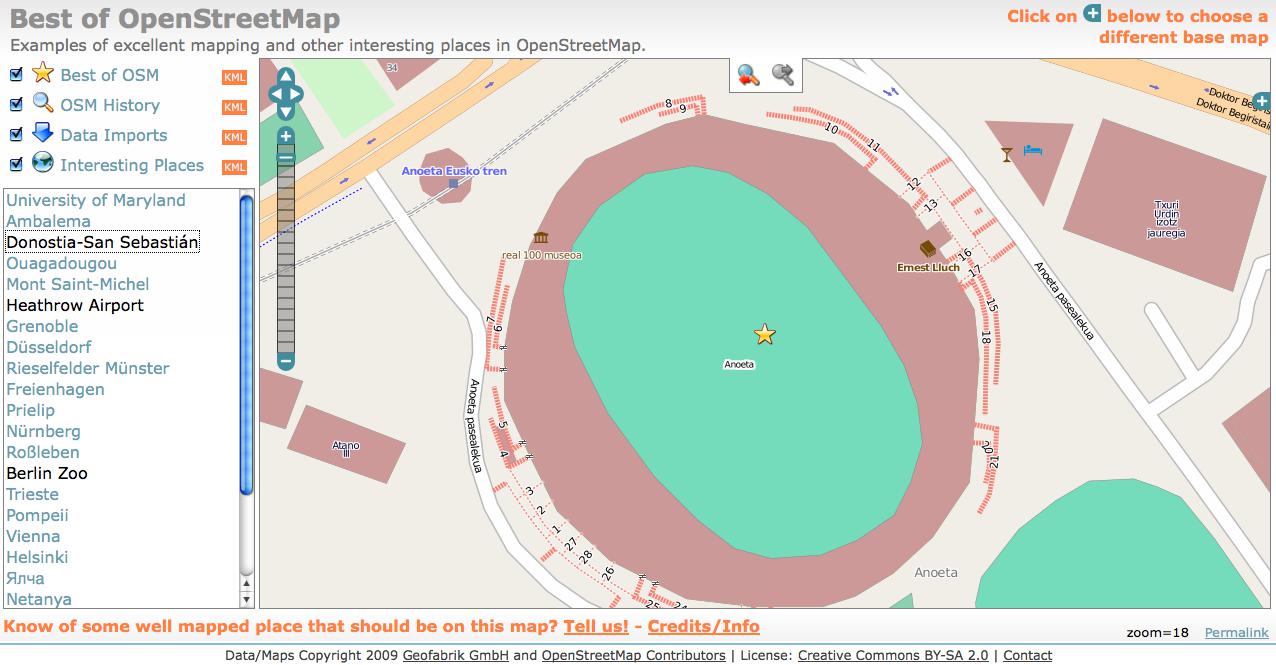Select Helsinki in the places list

(37, 557)
